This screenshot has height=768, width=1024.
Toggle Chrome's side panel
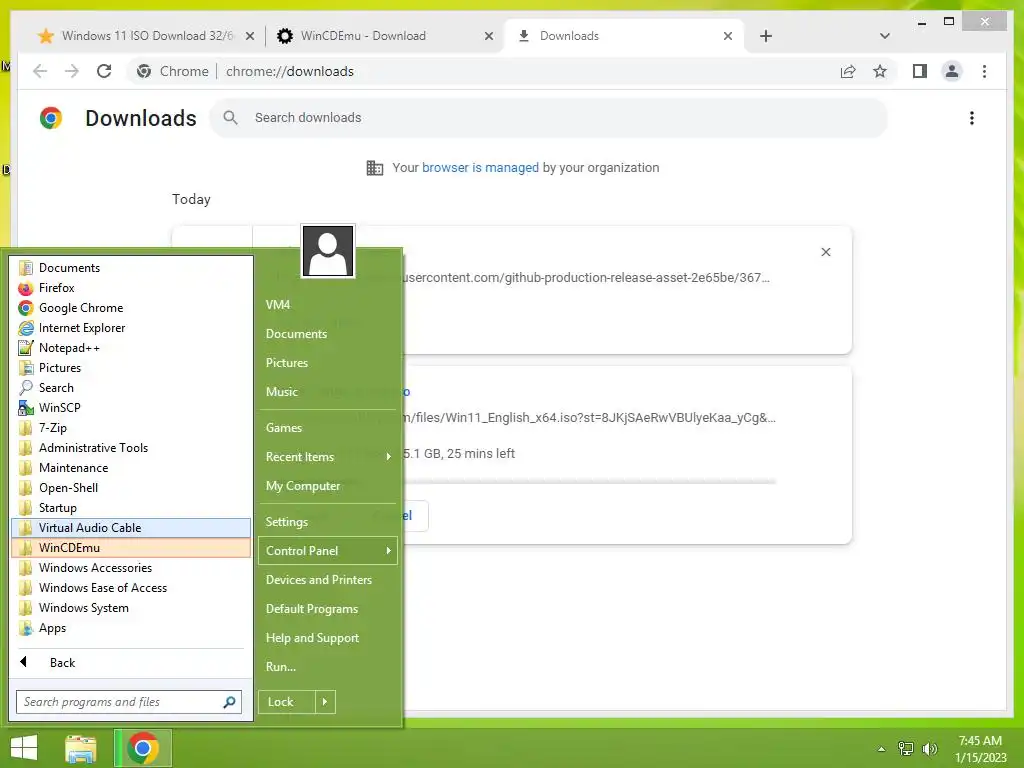(x=920, y=71)
